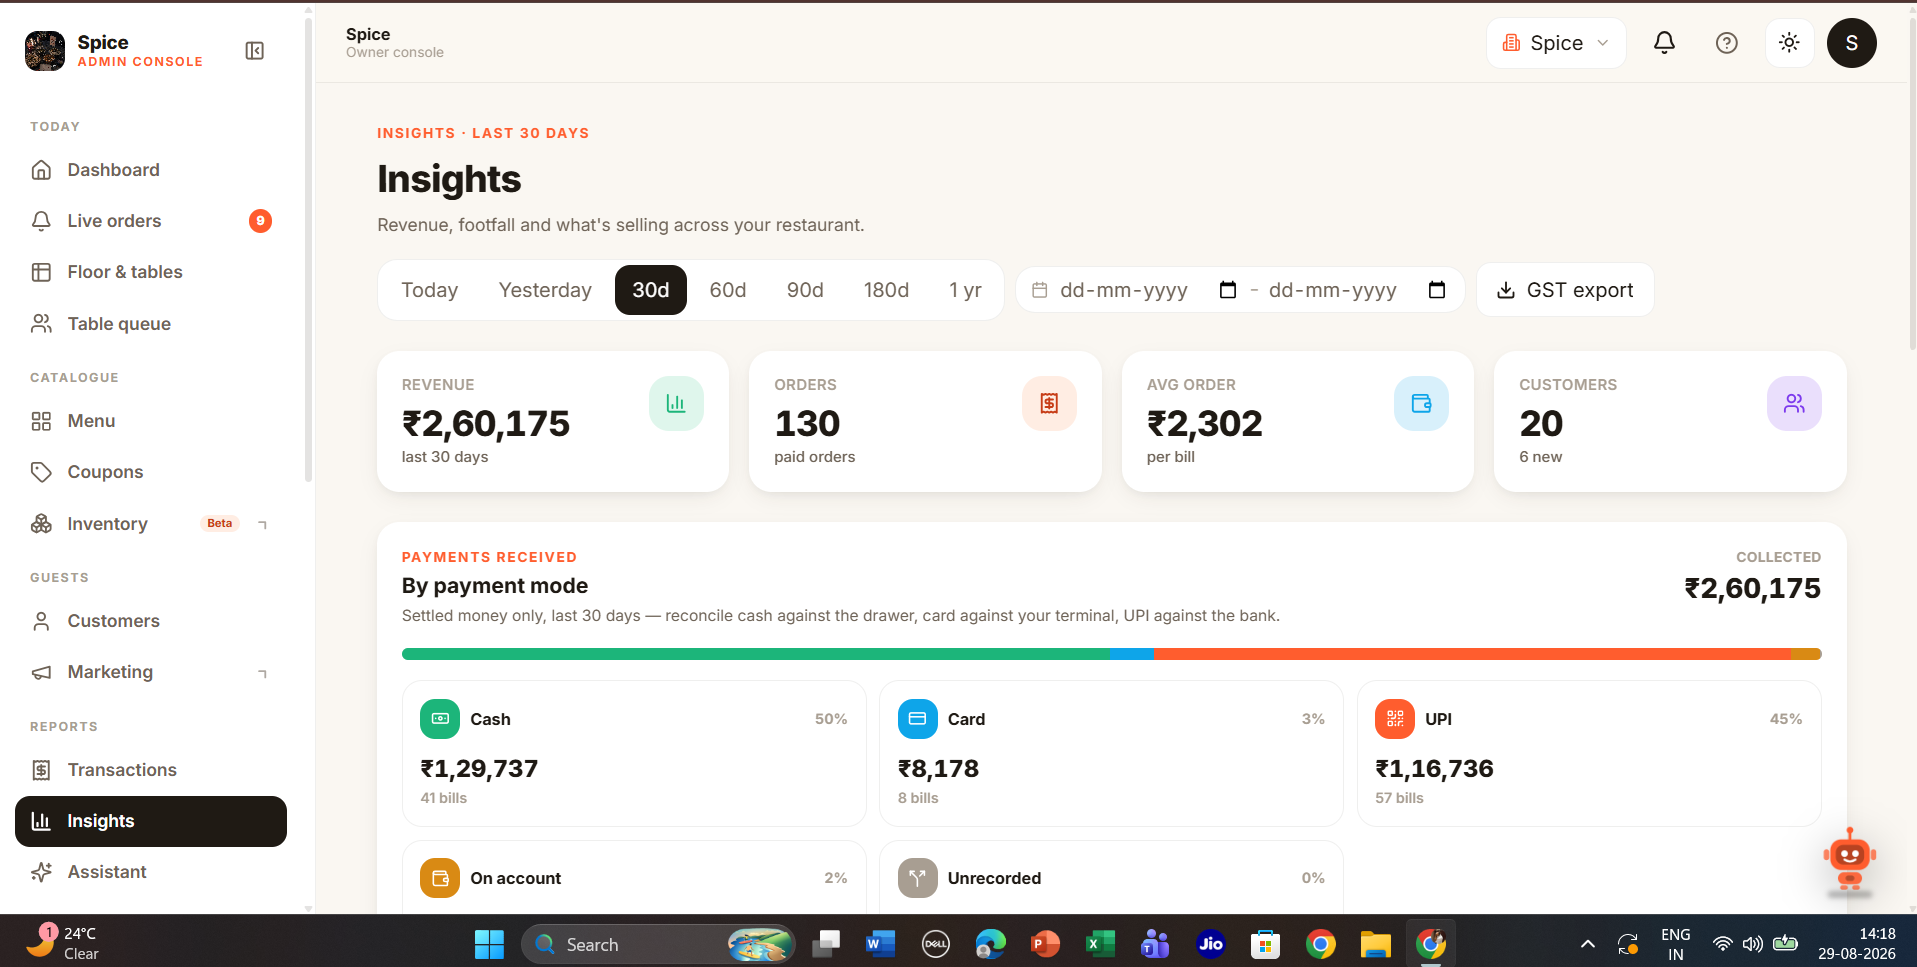The height and width of the screenshot is (967, 1917).
Task: Click the Cash payment mode icon
Action: [440, 719]
